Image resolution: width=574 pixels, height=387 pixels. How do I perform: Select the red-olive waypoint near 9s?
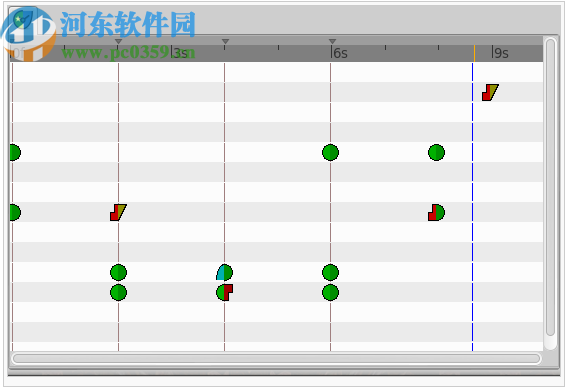click(490, 92)
